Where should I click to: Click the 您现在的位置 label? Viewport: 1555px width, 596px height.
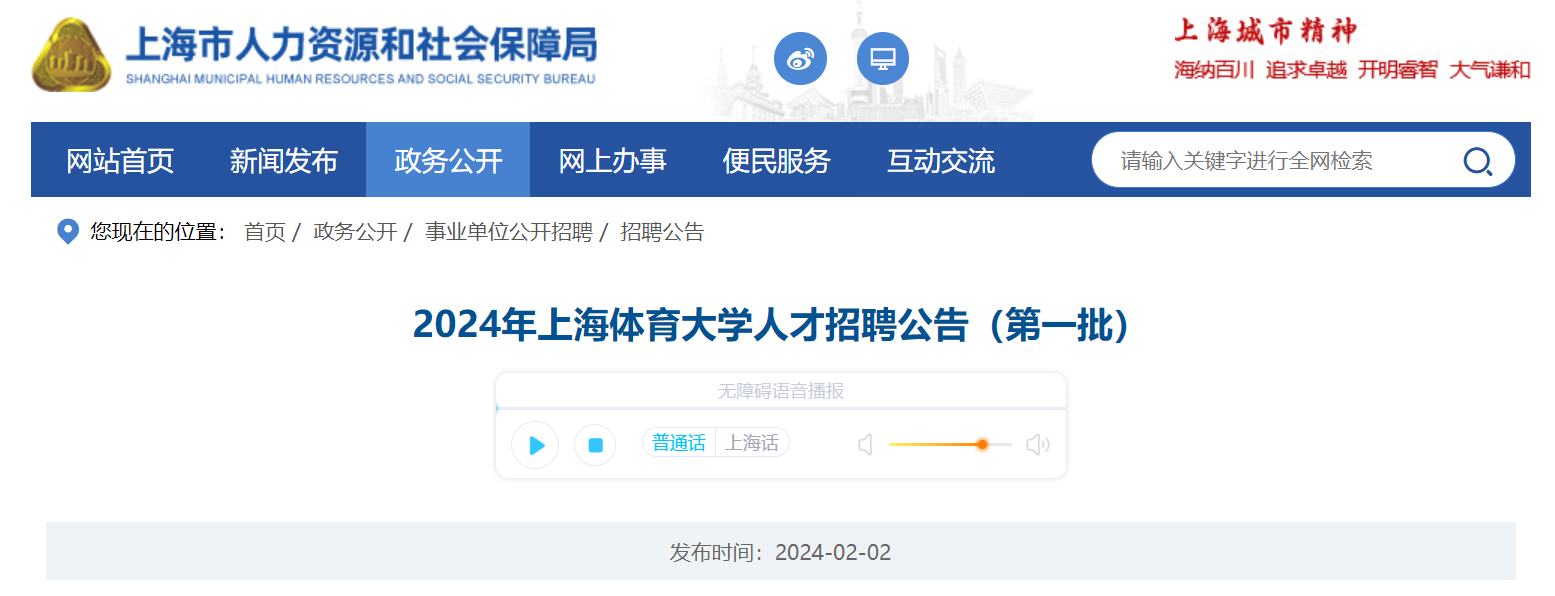159,232
